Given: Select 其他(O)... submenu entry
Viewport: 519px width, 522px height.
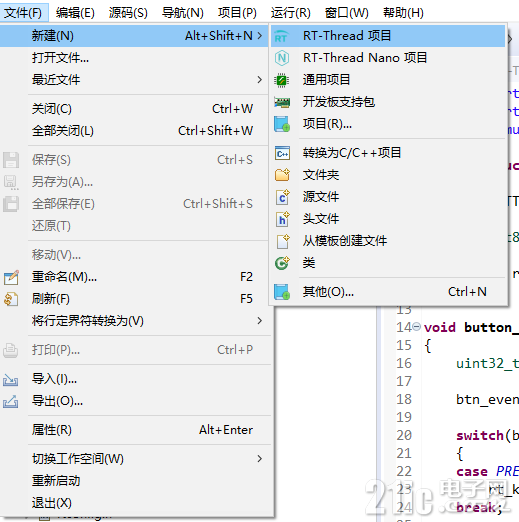Looking at the screenshot, I should [x=388, y=292].
